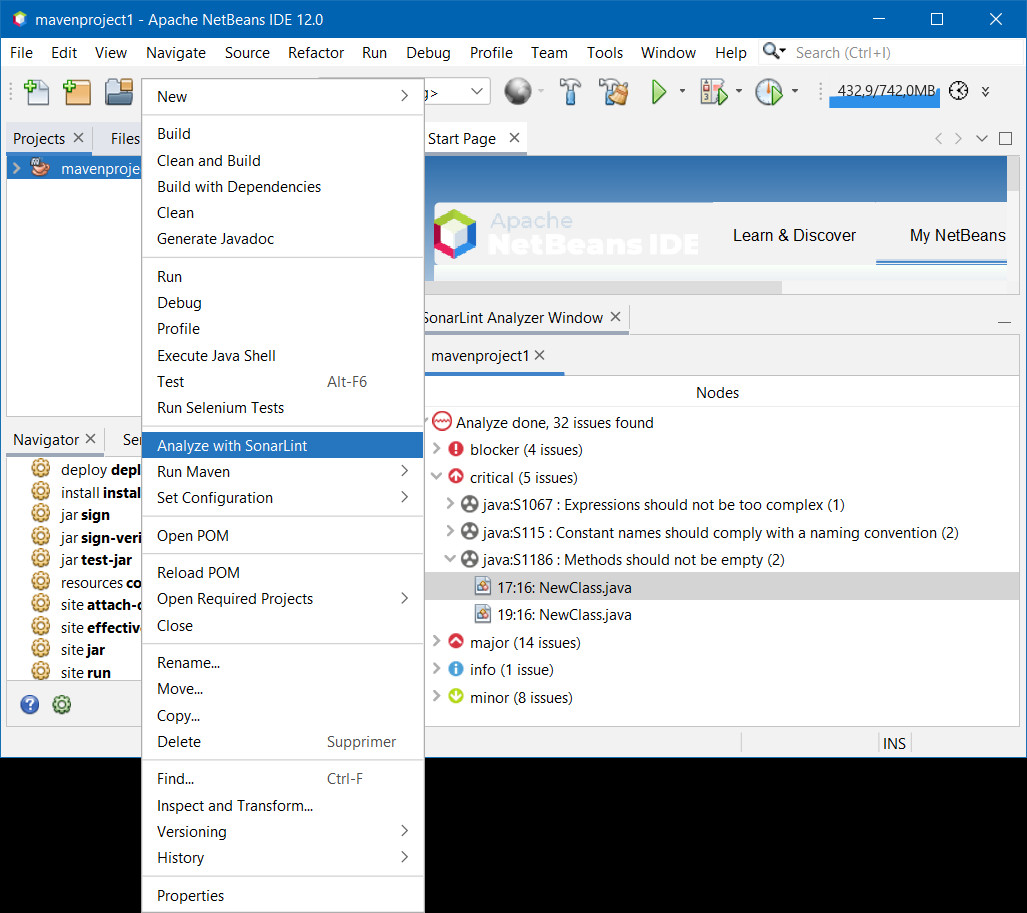This screenshot has height=913, width=1027.
Task: Open the editor tabs list dropdown arrow
Action: coord(981,138)
